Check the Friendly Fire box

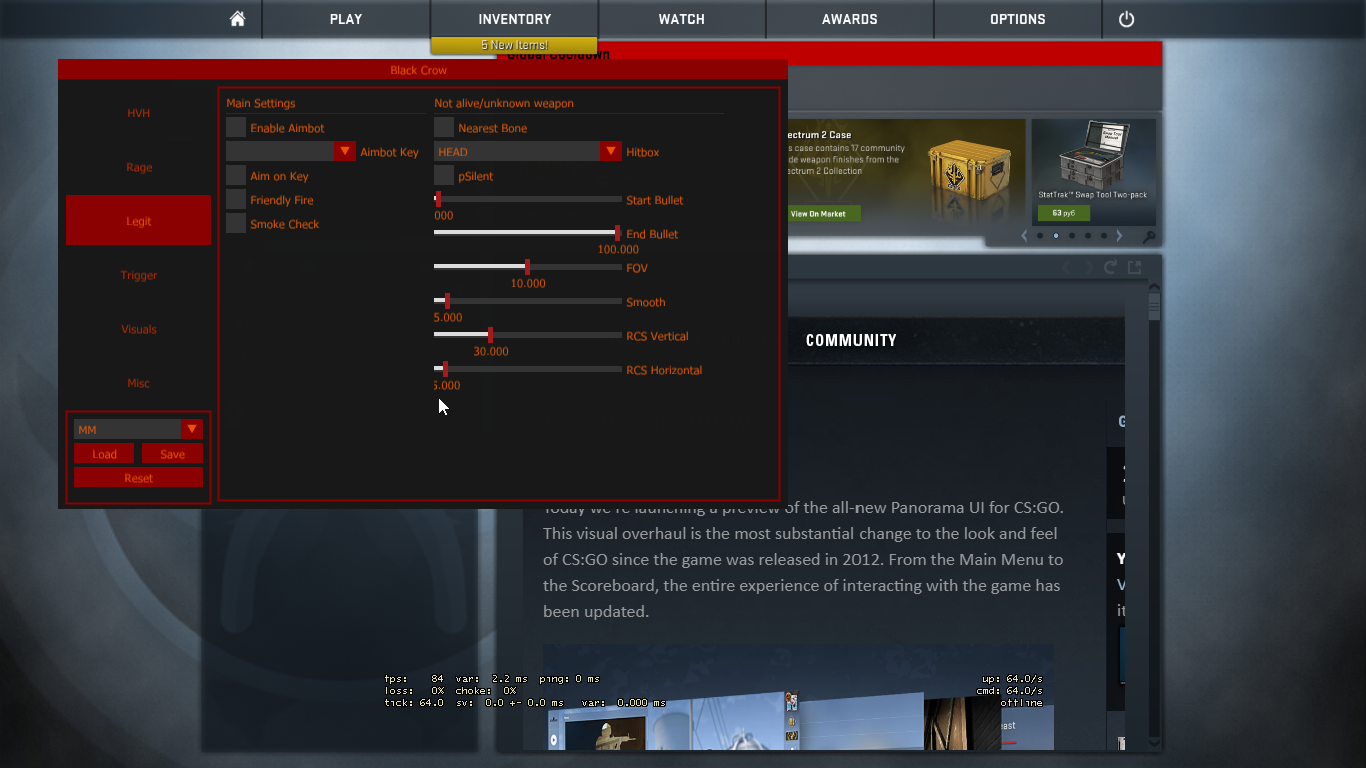click(236, 200)
